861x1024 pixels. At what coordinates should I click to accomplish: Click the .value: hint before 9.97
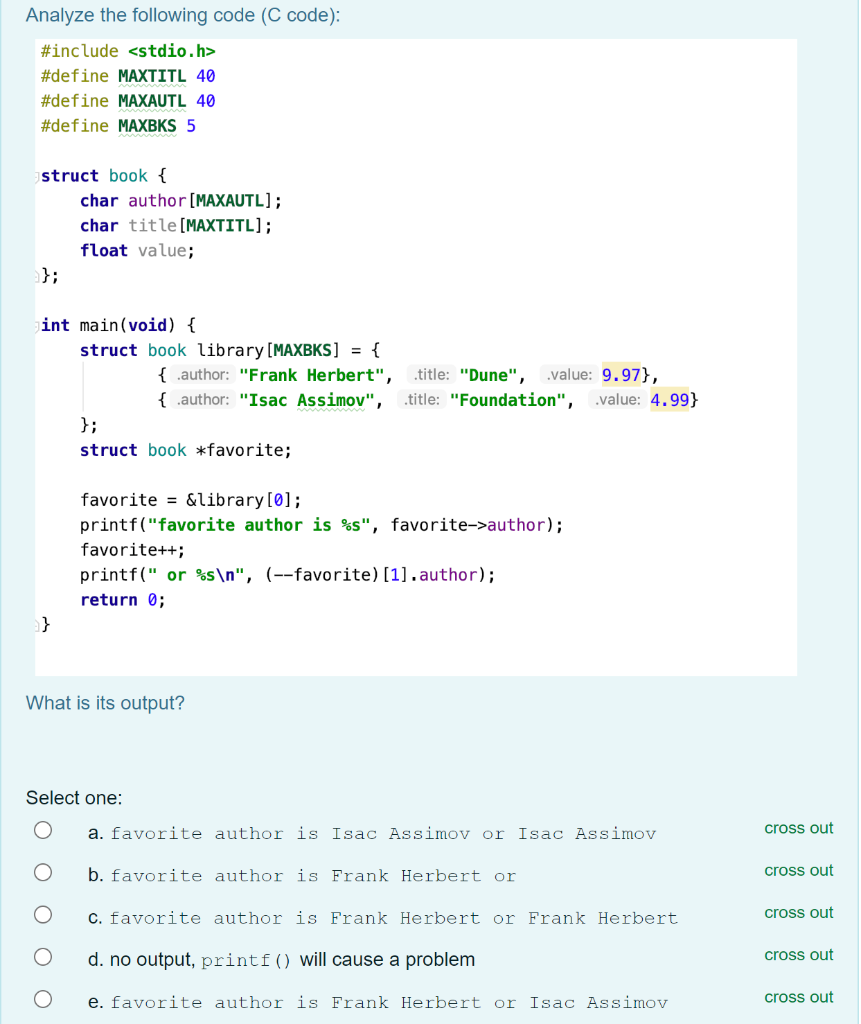(x=569, y=375)
